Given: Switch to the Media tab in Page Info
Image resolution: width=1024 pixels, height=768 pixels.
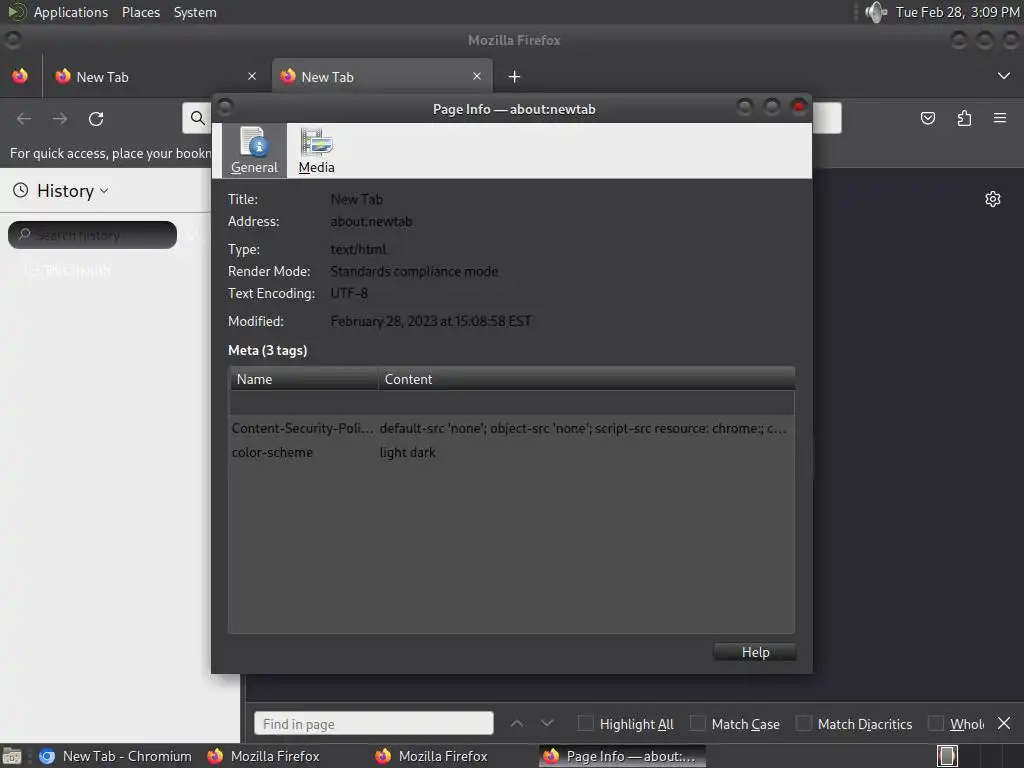Looking at the screenshot, I should (316, 151).
